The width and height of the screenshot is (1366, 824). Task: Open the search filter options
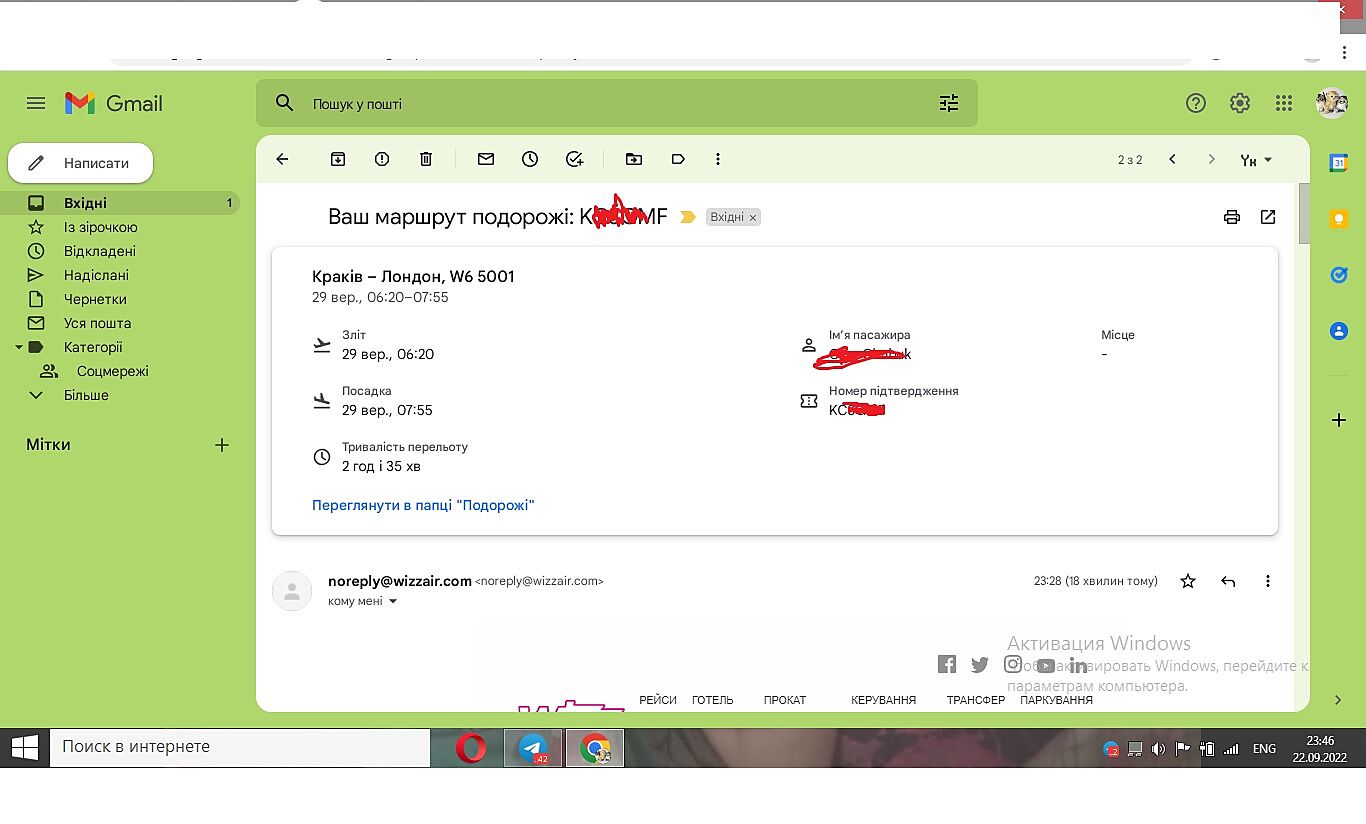pos(948,103)
